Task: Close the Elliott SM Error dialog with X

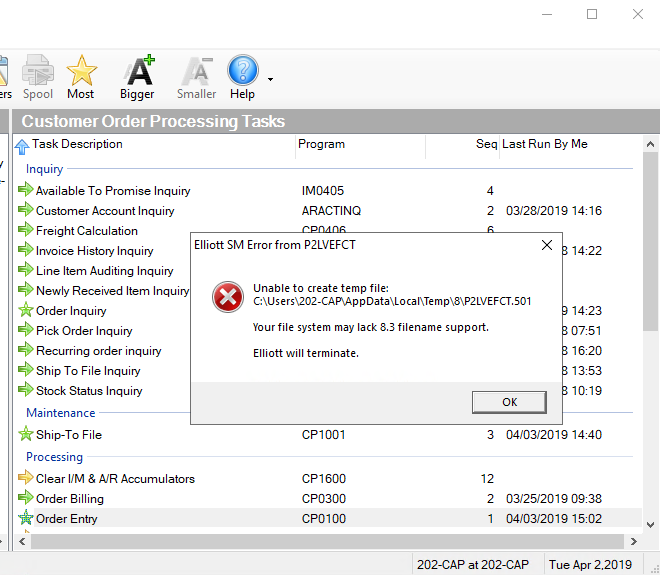Action: pos(547,245)
